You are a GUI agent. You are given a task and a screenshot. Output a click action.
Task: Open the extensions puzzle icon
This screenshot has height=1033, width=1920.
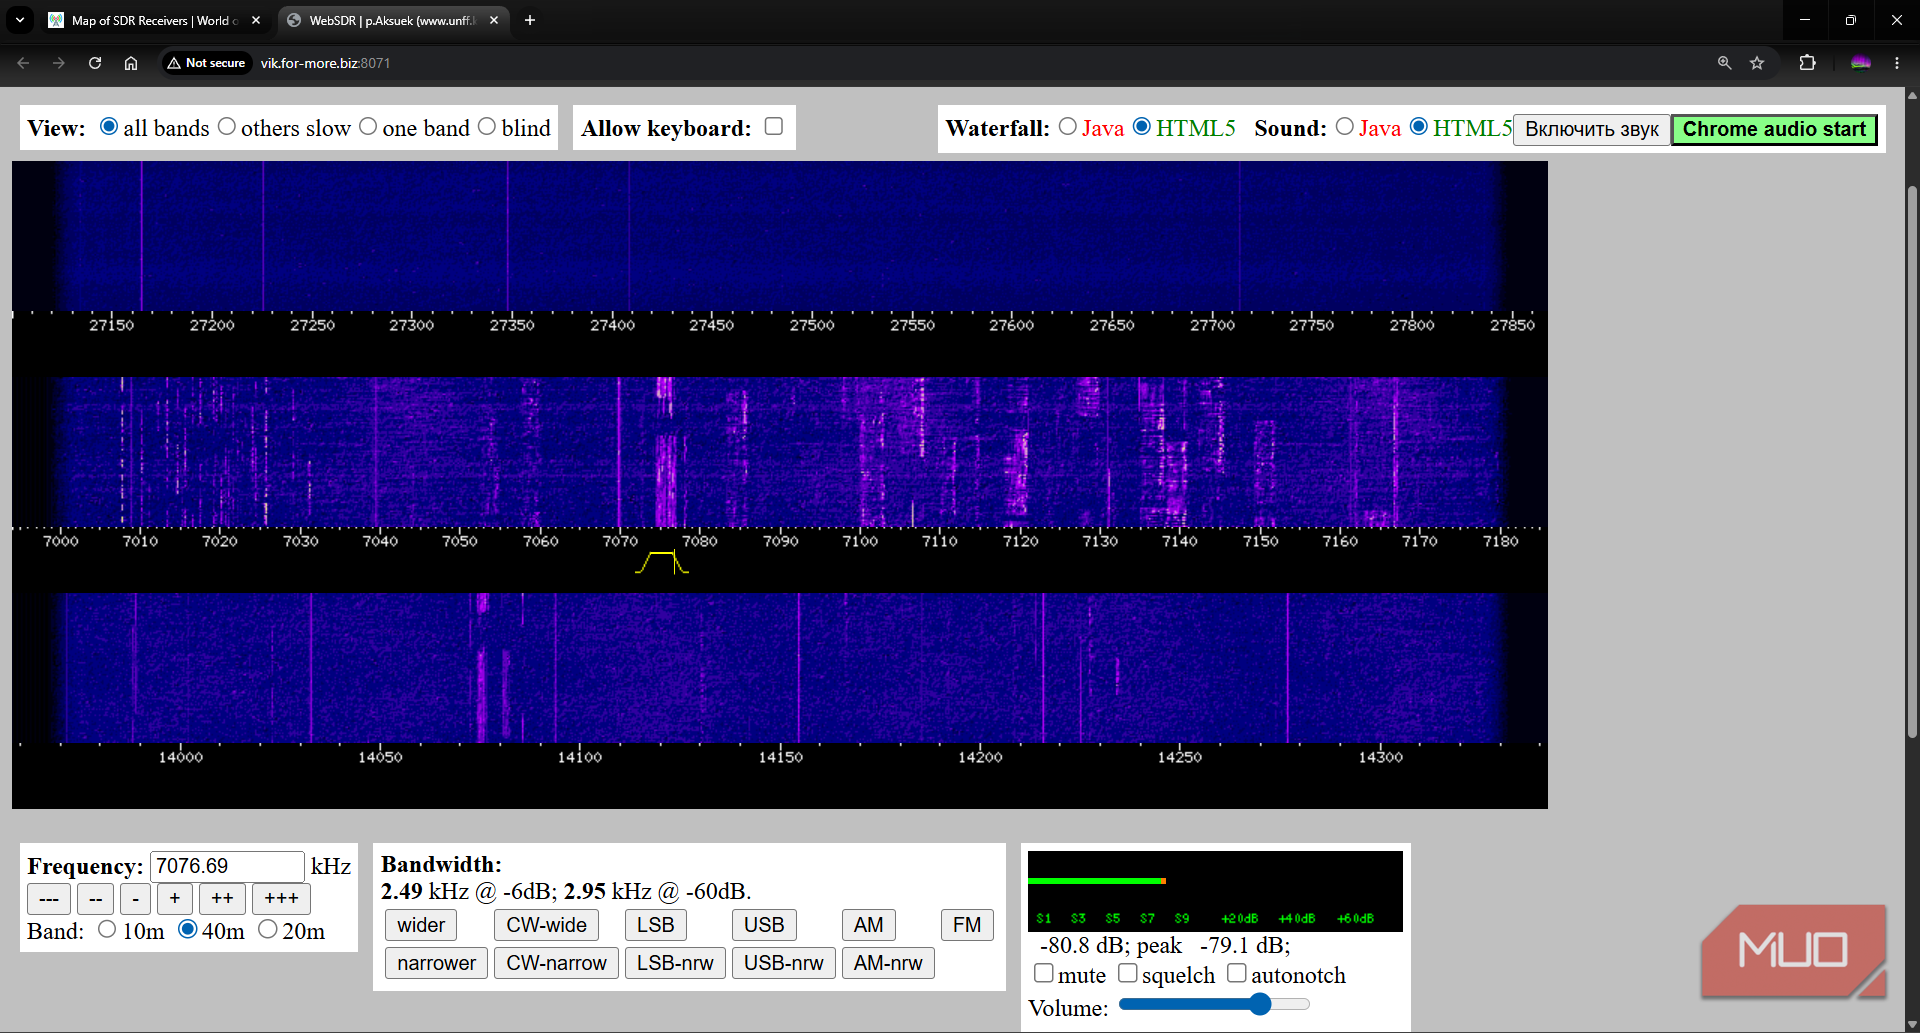click(1807, 63)
